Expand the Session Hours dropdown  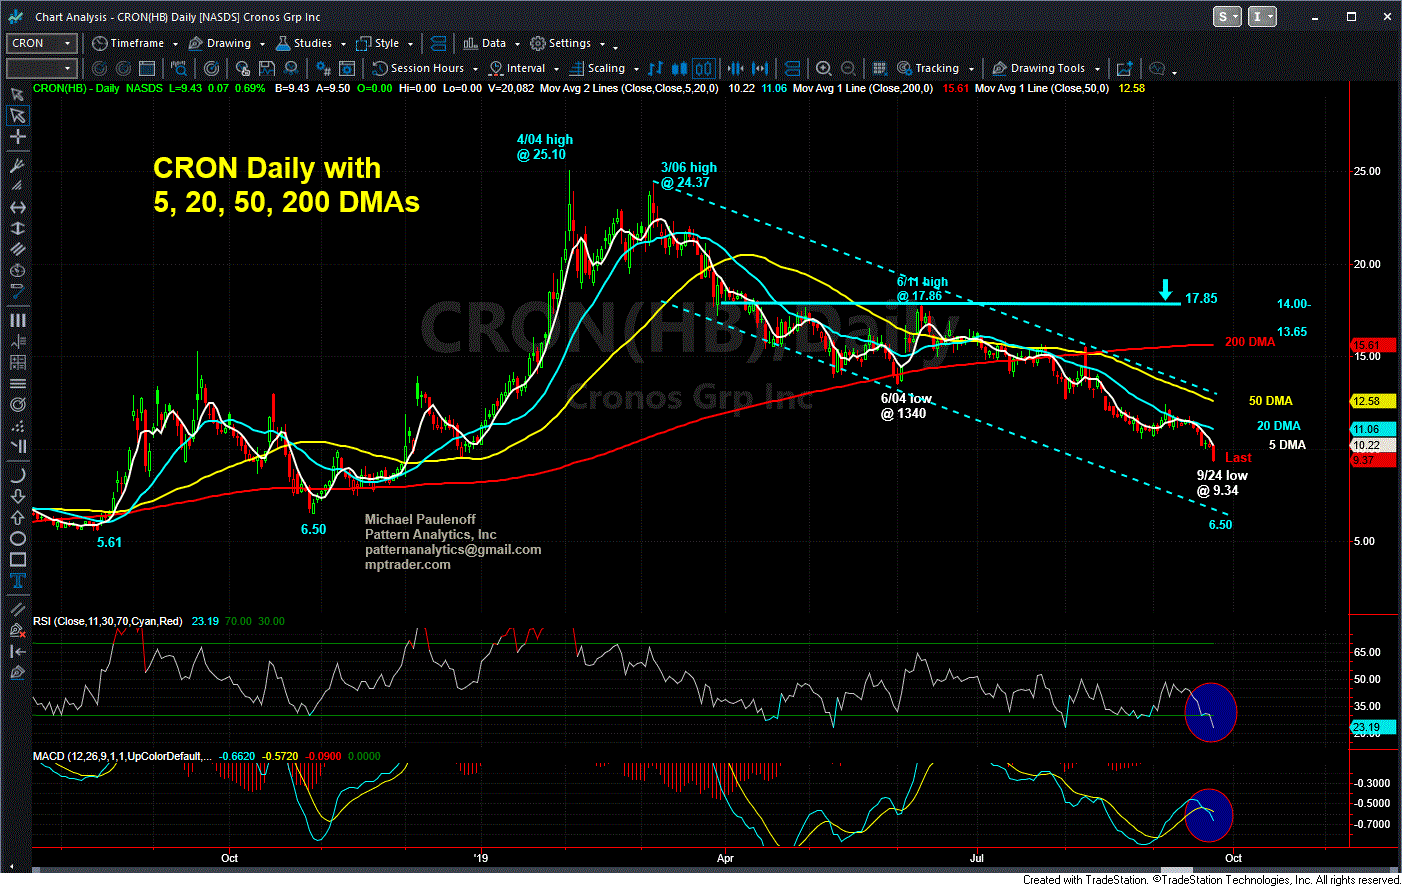click(x=476, y=69)
